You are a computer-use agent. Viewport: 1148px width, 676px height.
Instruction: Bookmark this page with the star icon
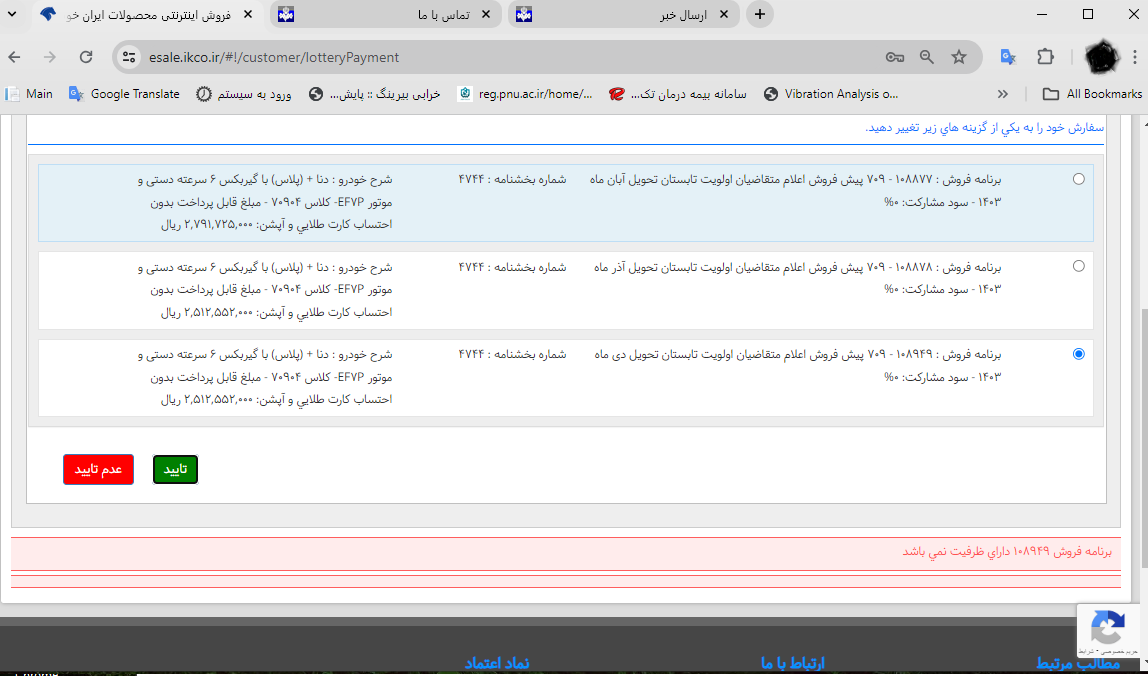point(959,57)
